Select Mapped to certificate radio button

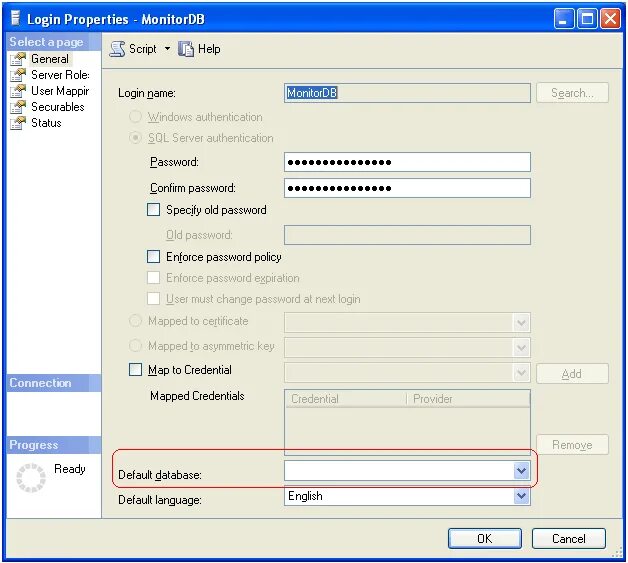135,321
